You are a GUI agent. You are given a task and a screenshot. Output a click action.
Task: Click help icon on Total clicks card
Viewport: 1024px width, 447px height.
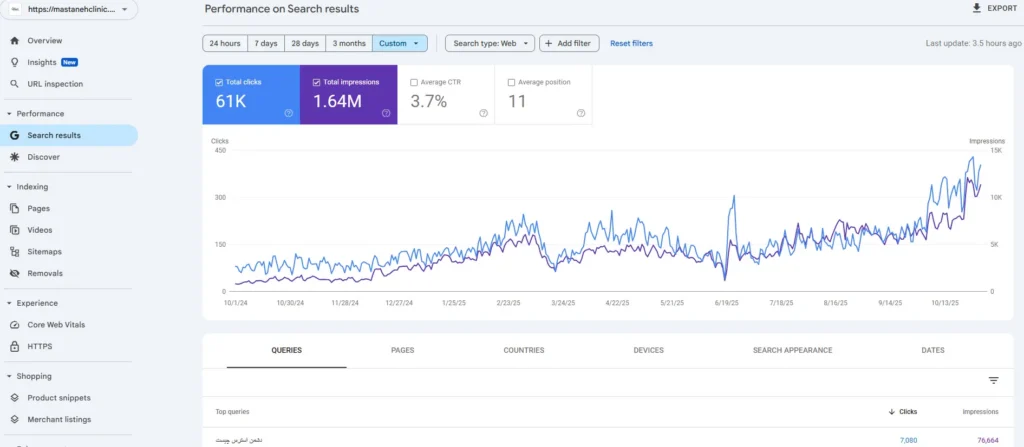[288, 114]
